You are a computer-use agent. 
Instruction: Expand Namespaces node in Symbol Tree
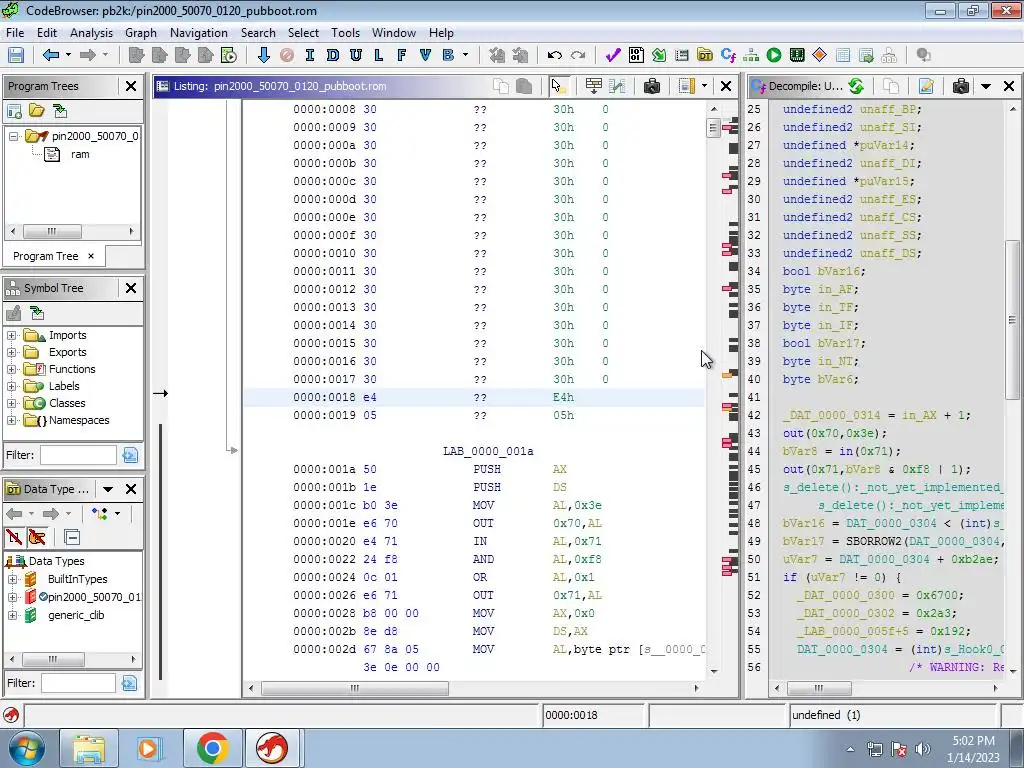[11, 420]
